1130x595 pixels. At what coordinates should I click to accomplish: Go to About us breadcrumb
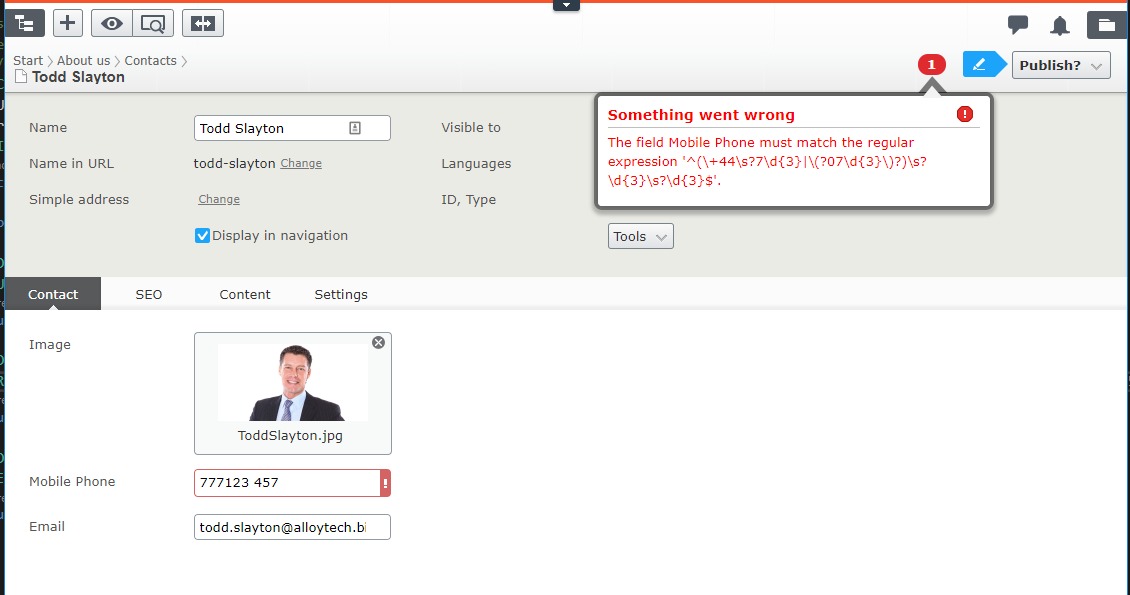point(83,61)
